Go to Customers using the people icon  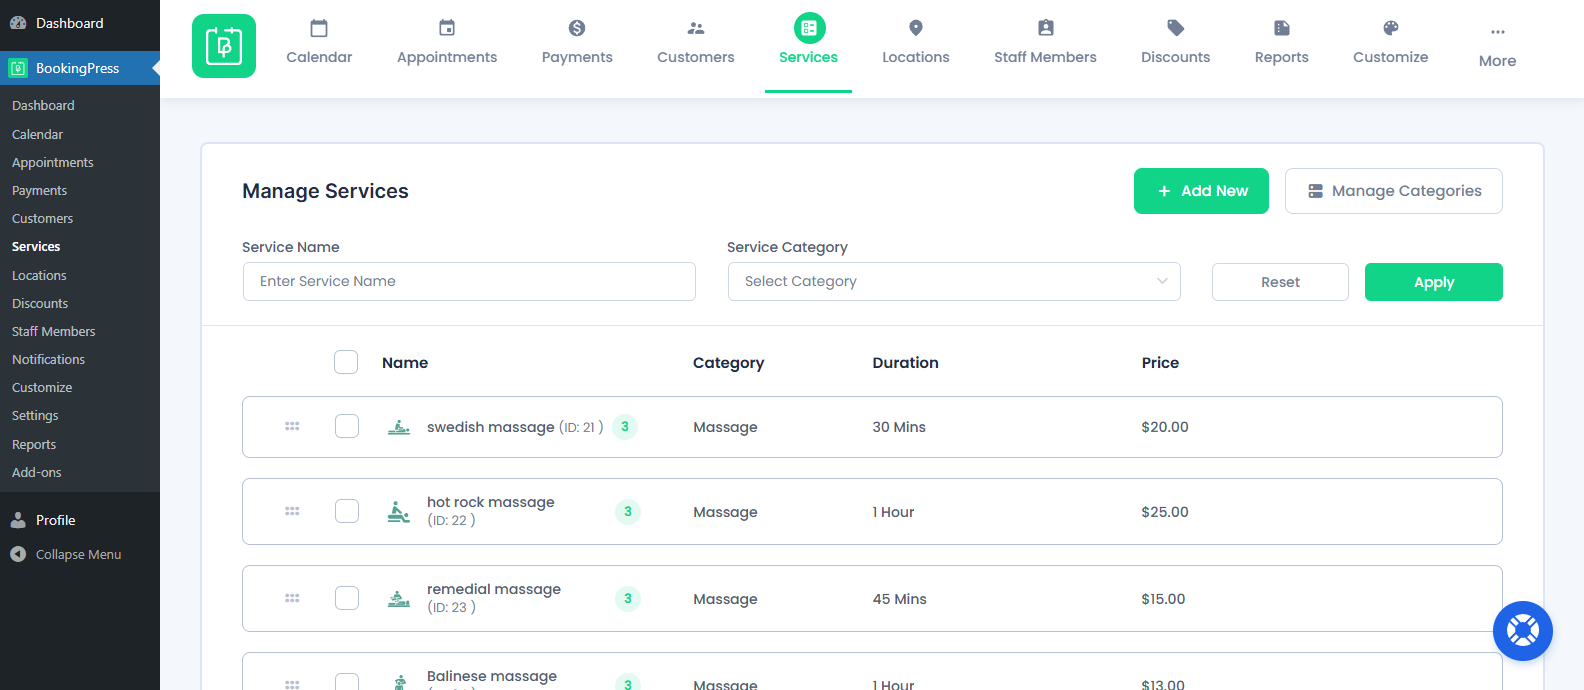pyautogui.click(x=696, y=28)
